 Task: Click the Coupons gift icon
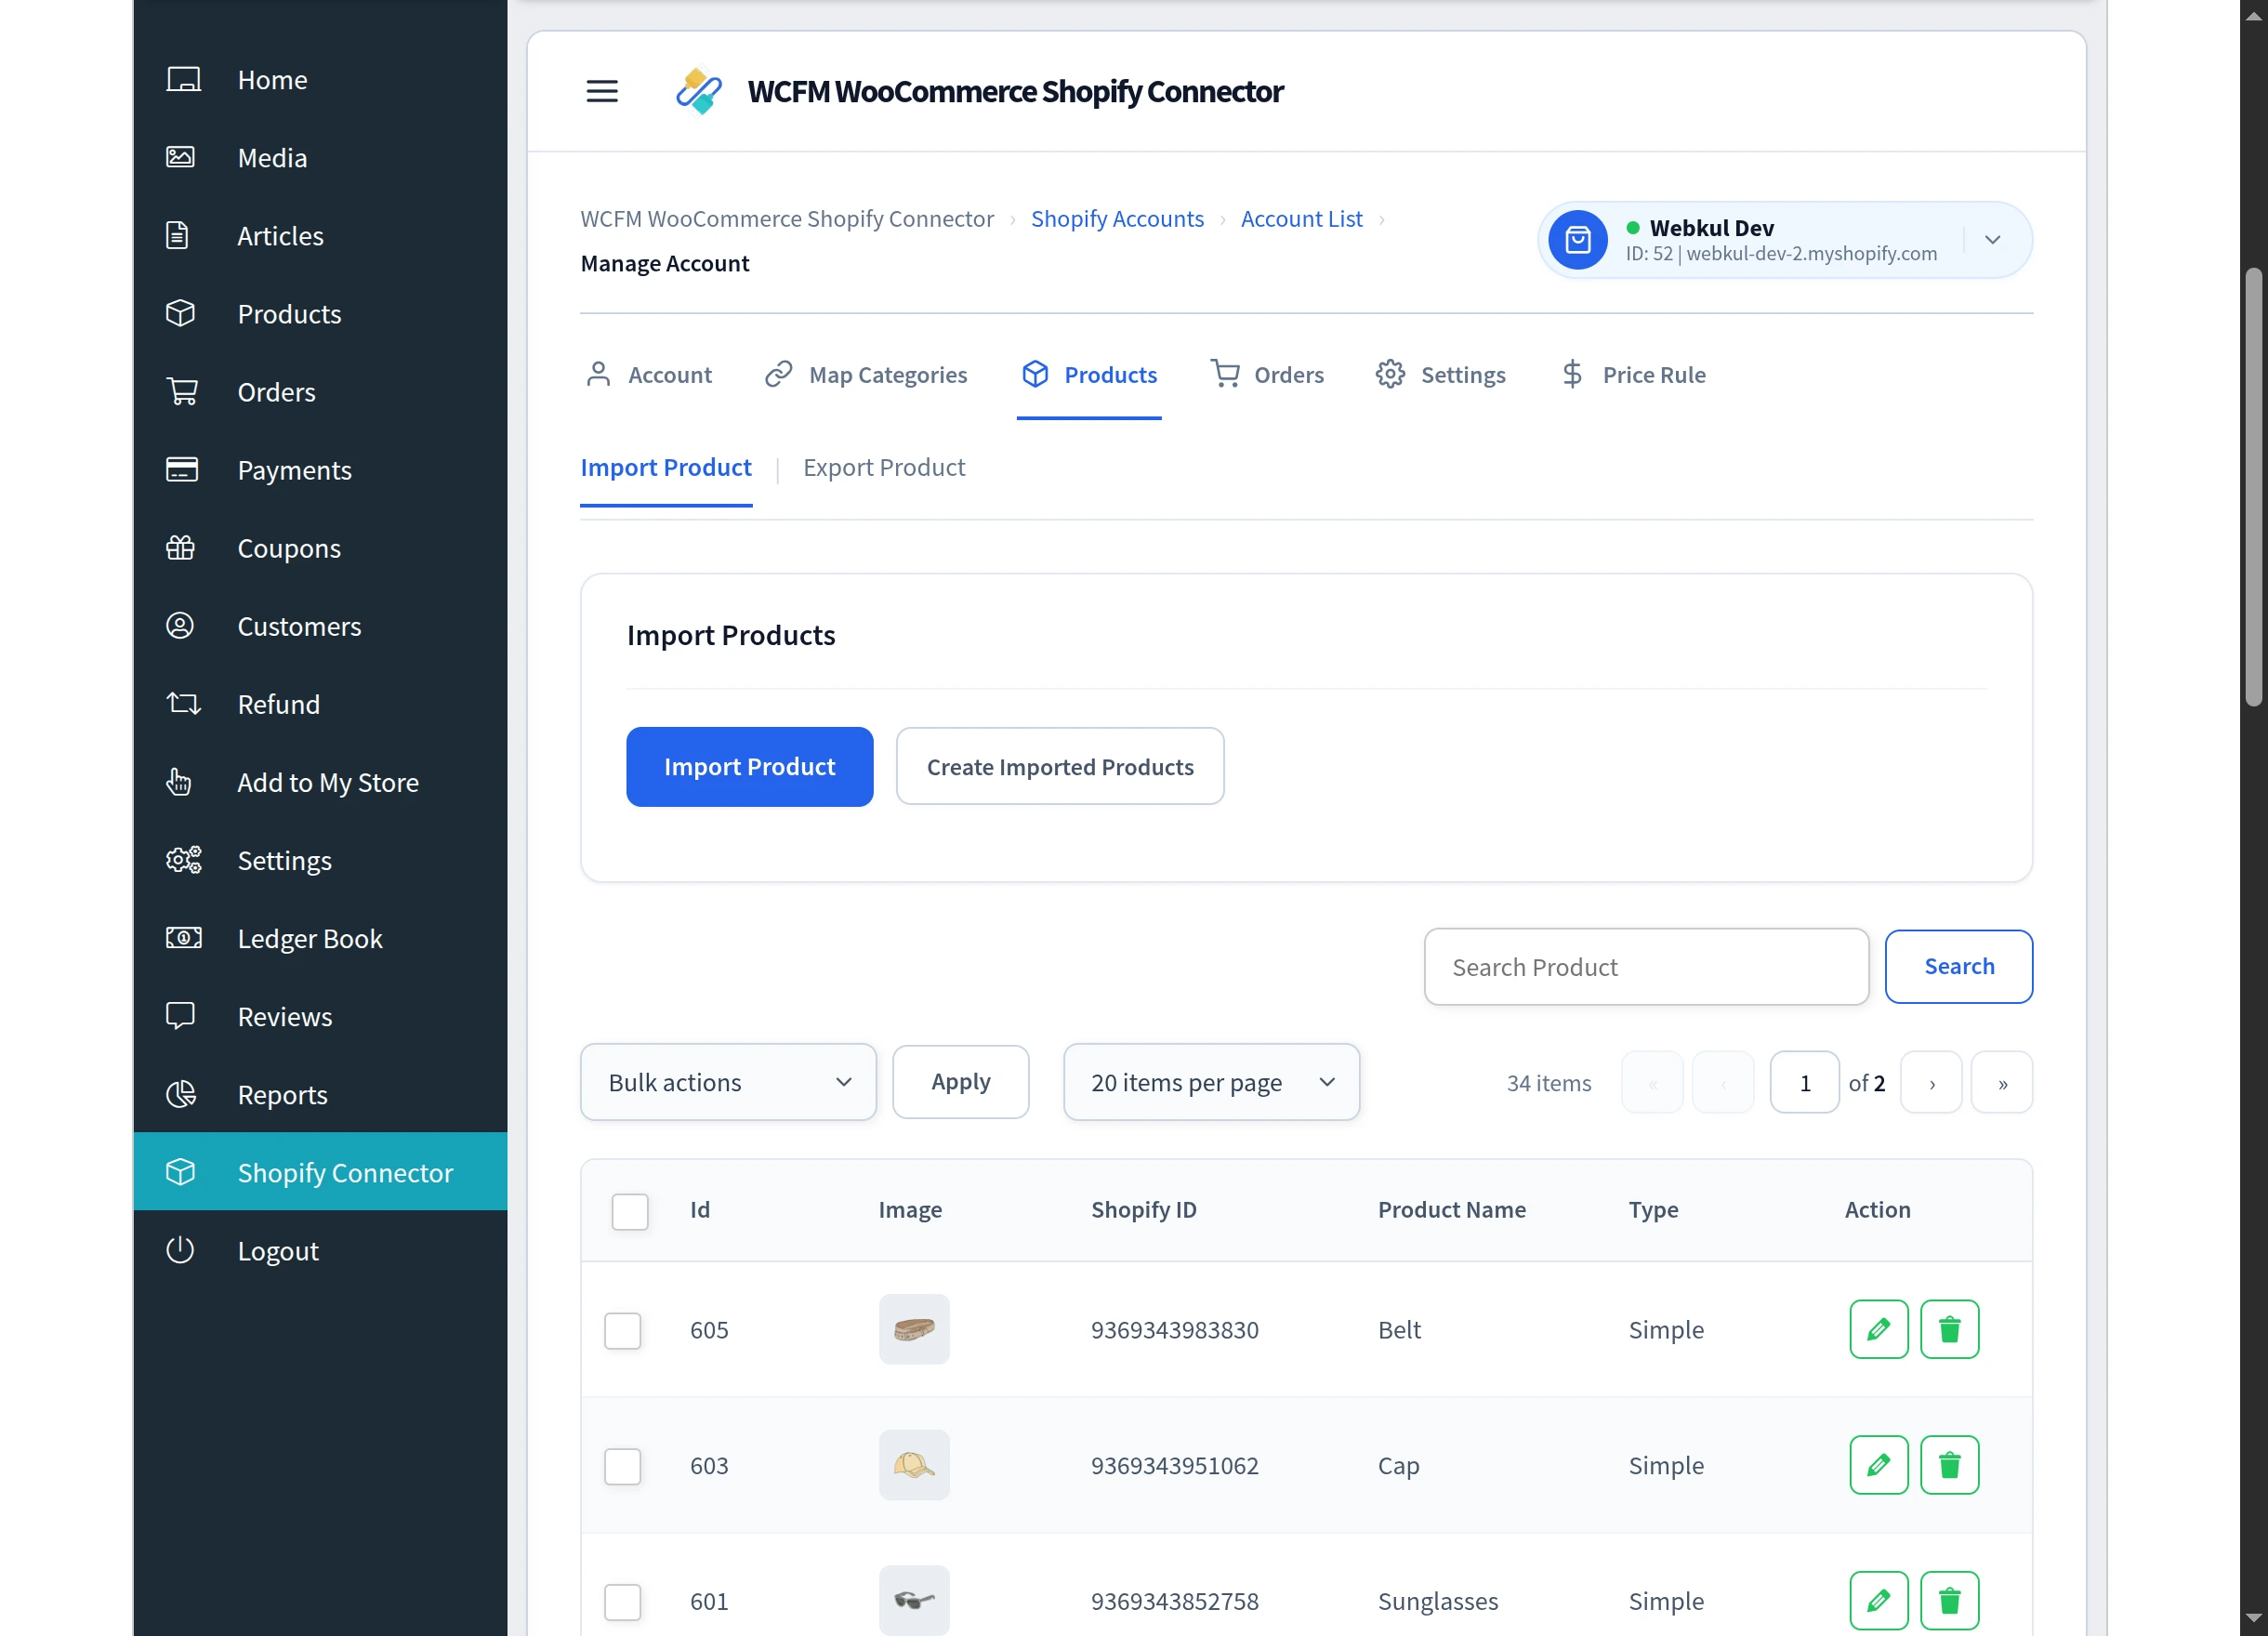pyautogui.click(x=181, y=548)
